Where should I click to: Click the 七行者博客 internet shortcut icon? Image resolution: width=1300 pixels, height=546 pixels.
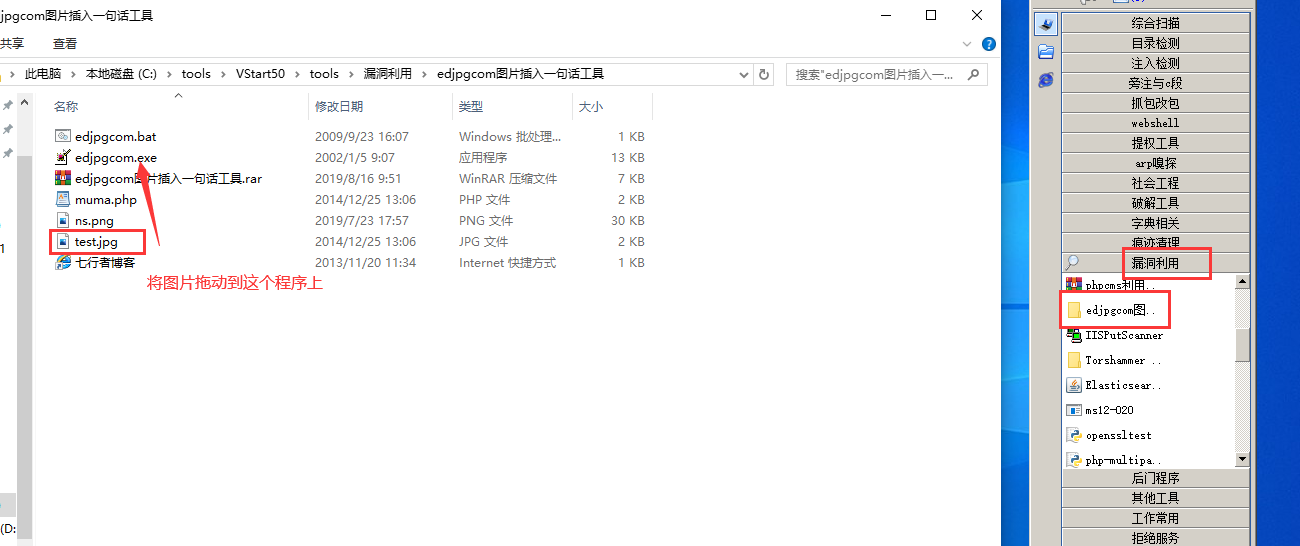(x=62, y=263)
